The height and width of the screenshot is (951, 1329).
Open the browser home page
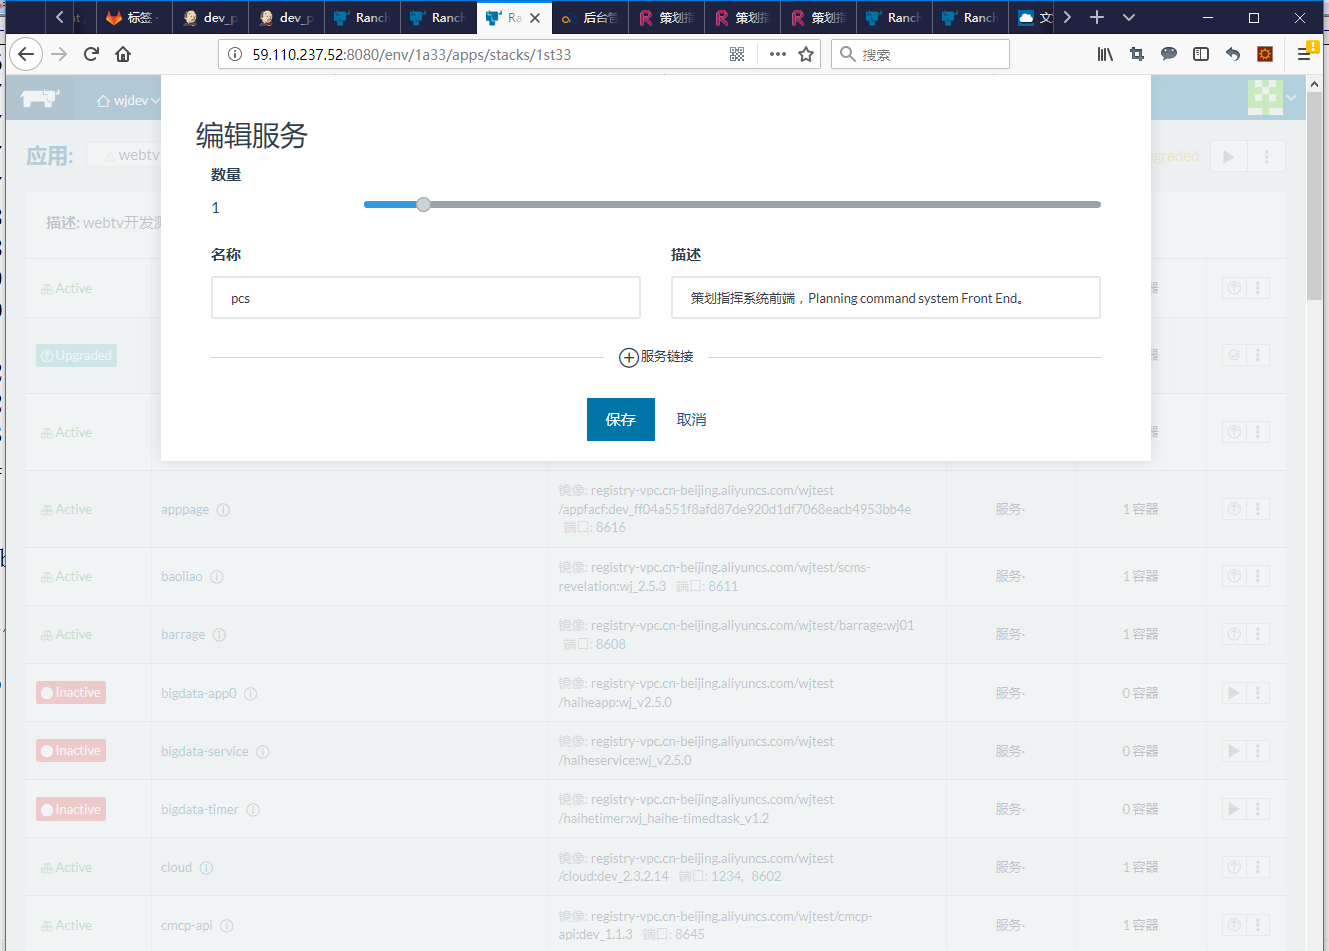click(x=123, y=54)
